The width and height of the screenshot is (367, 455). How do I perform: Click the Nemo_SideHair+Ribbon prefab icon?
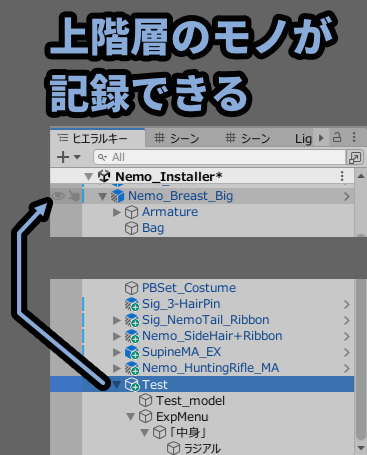[132, 336]
